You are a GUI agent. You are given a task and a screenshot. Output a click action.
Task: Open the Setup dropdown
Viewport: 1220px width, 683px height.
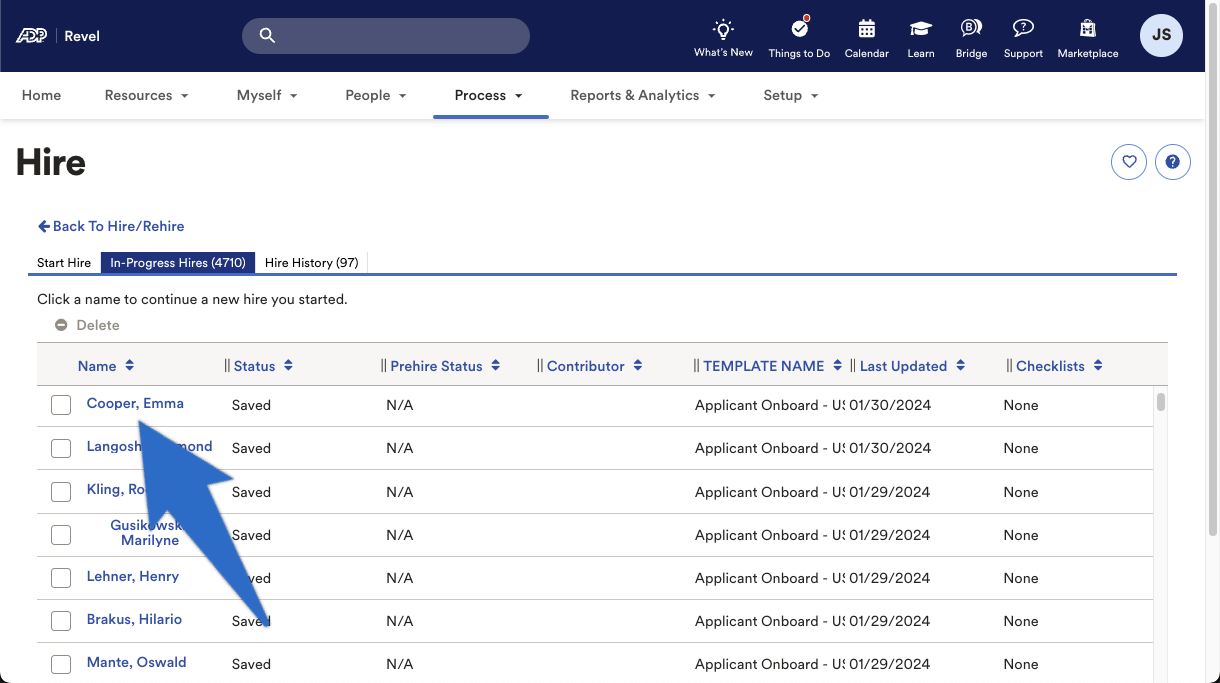tap(790, 95)
